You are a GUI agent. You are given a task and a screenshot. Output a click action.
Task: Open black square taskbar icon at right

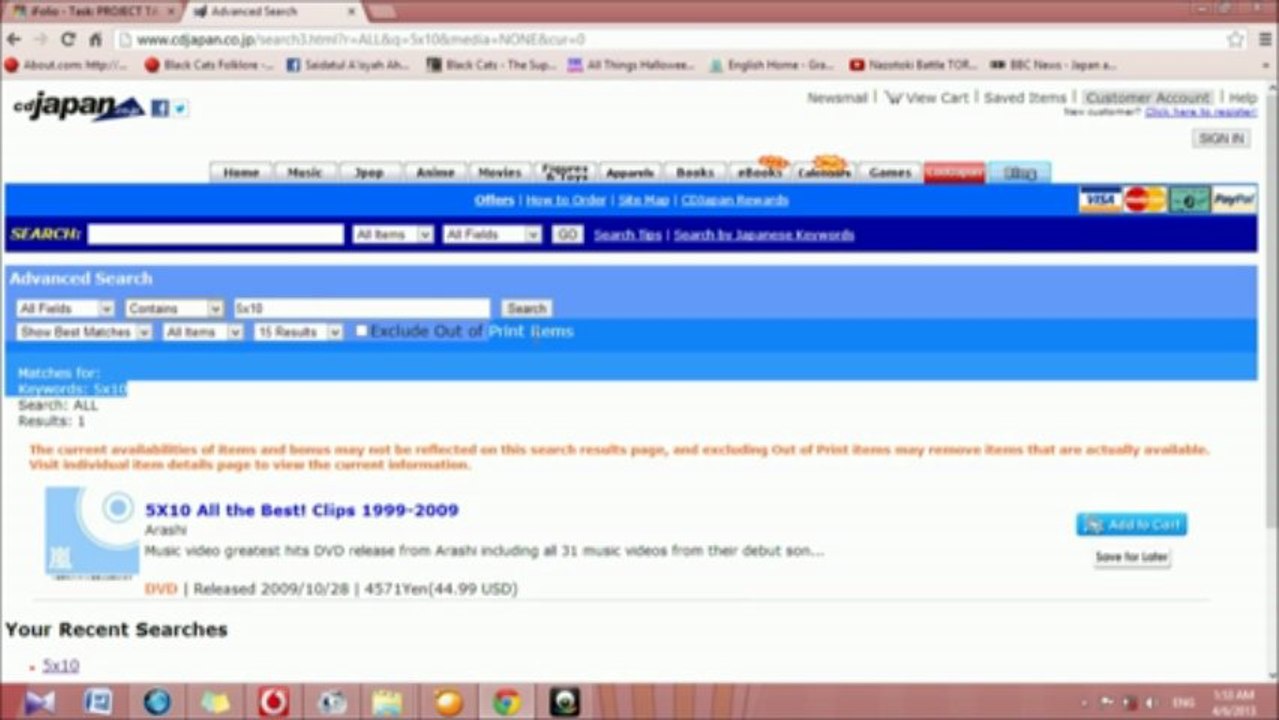point(565,702)
